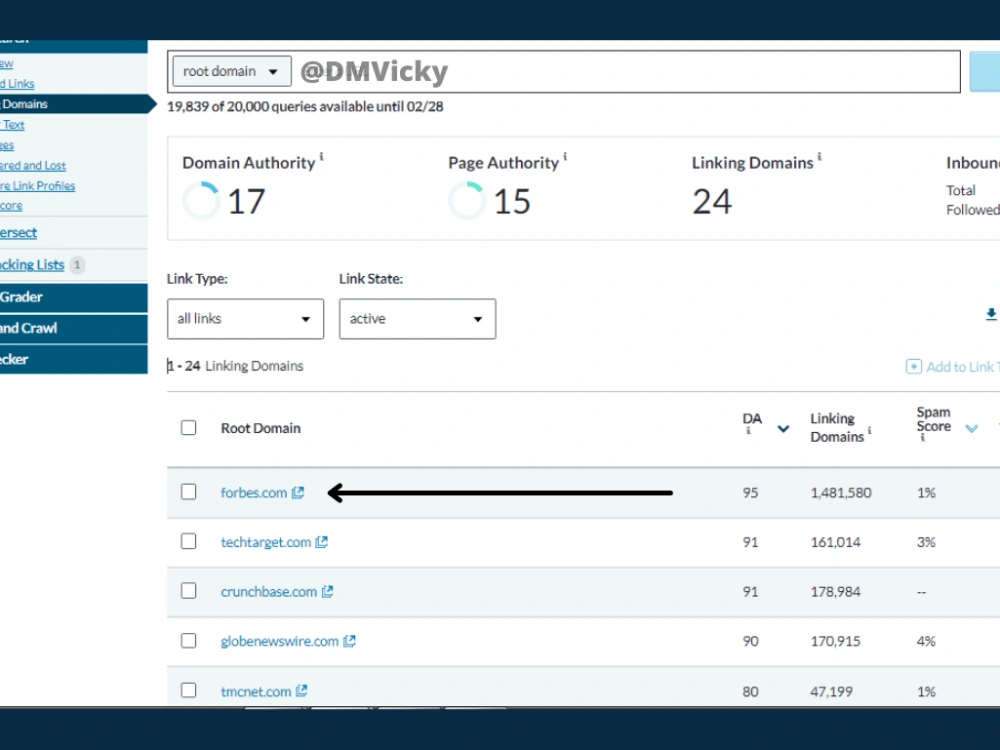1000x750 pixels.
Task: Click Linking Domains column info icon
Action: click(x=869, y=431)
